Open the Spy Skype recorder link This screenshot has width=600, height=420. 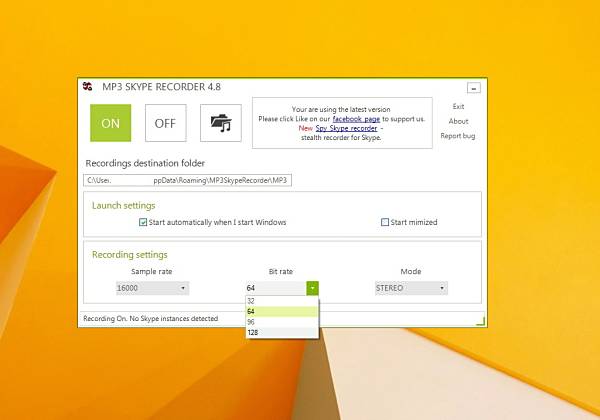click(x=346, y=128)
